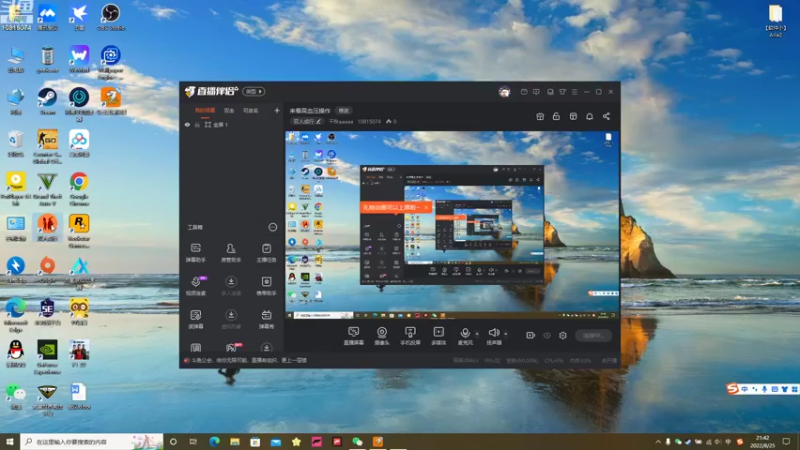Open the 视频连麦 tool with purple badge
The height and width of the screenshot is (450, 800).
(x=195, y=286)
